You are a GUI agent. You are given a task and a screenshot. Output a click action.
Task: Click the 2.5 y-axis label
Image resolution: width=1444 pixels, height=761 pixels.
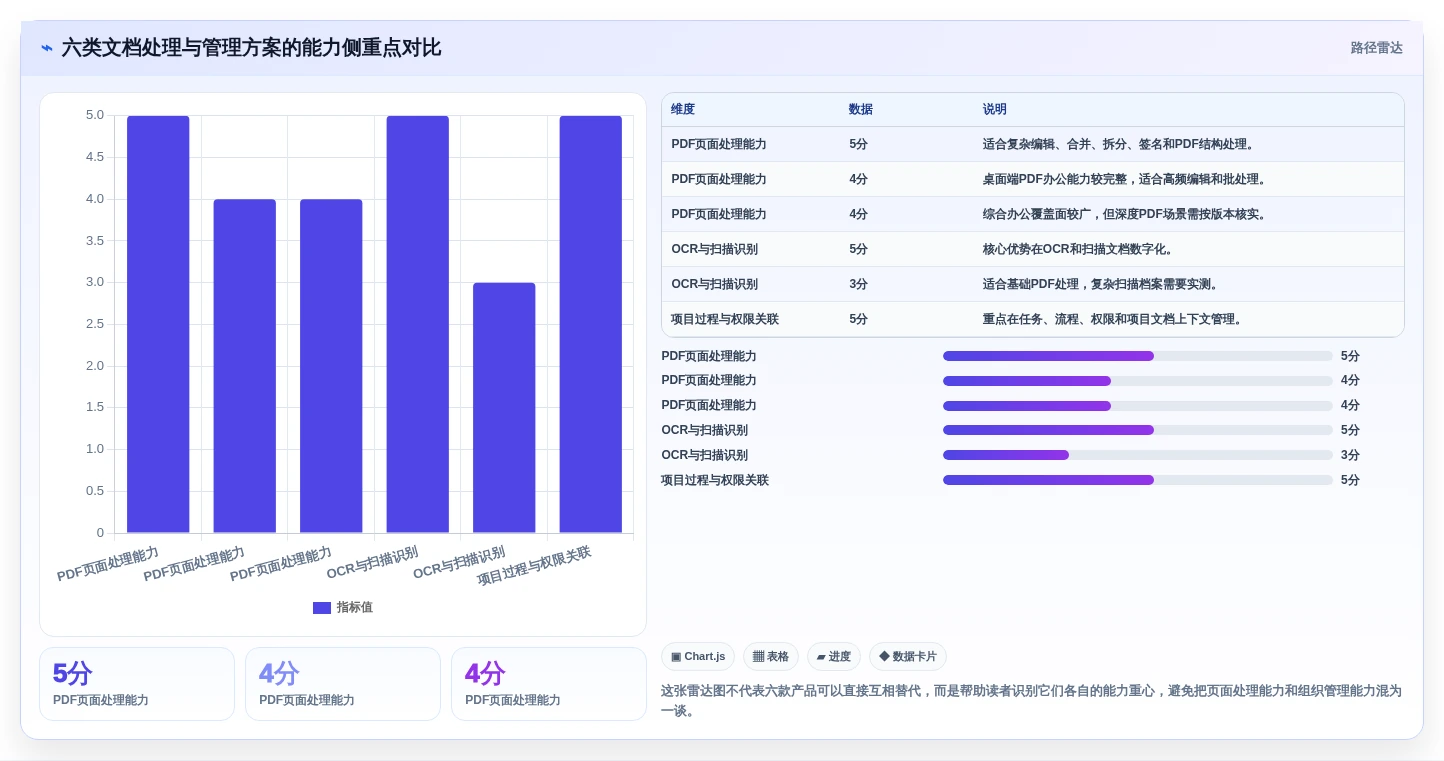pyautogui.click(x=95, y=324)
